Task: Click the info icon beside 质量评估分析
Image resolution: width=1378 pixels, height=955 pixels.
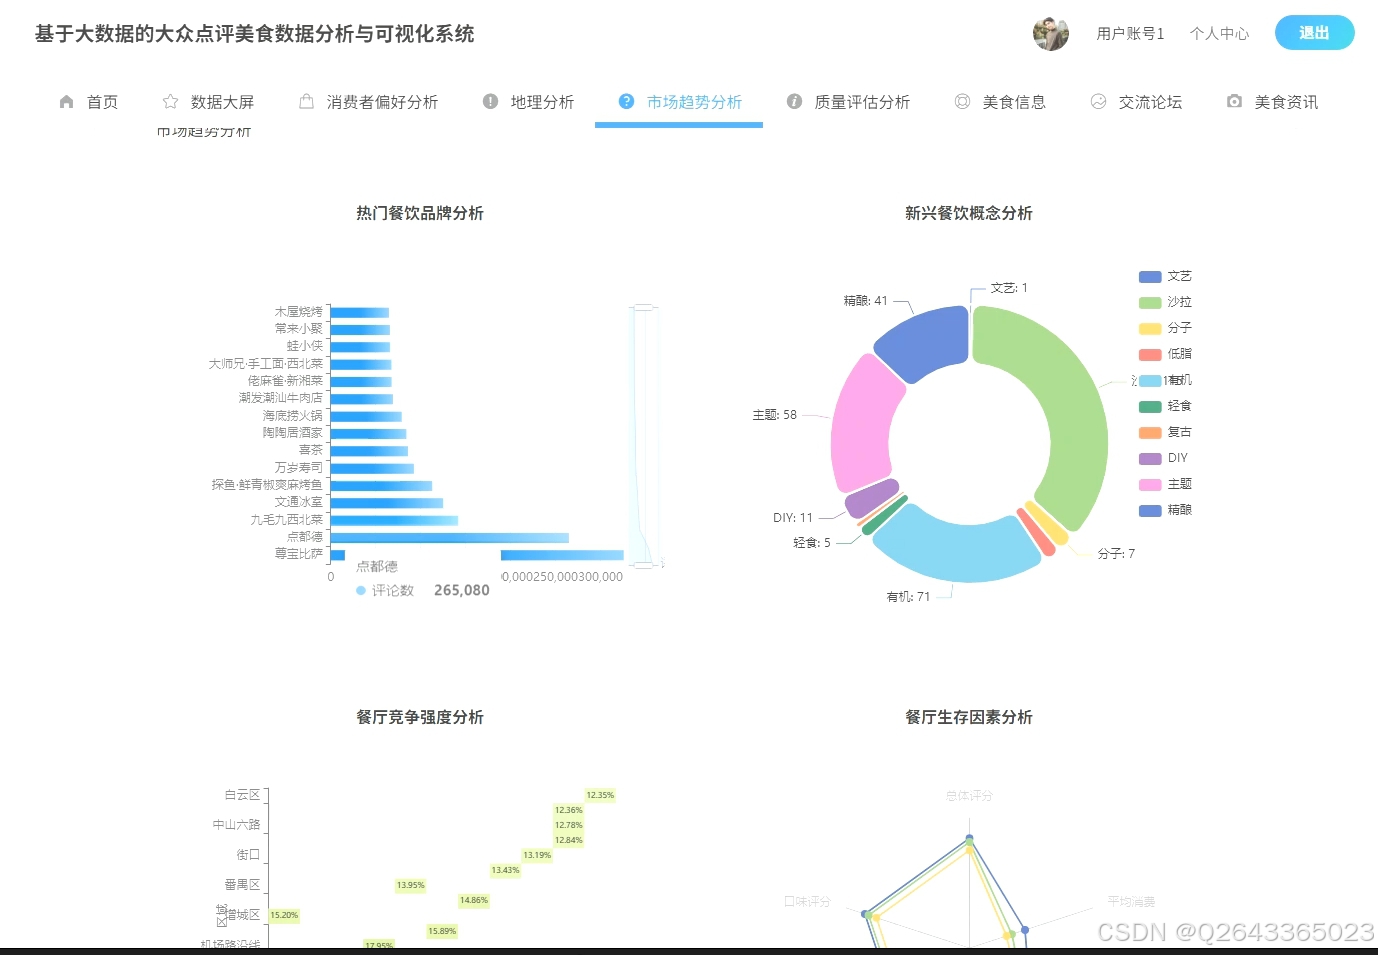Action: 794,101
